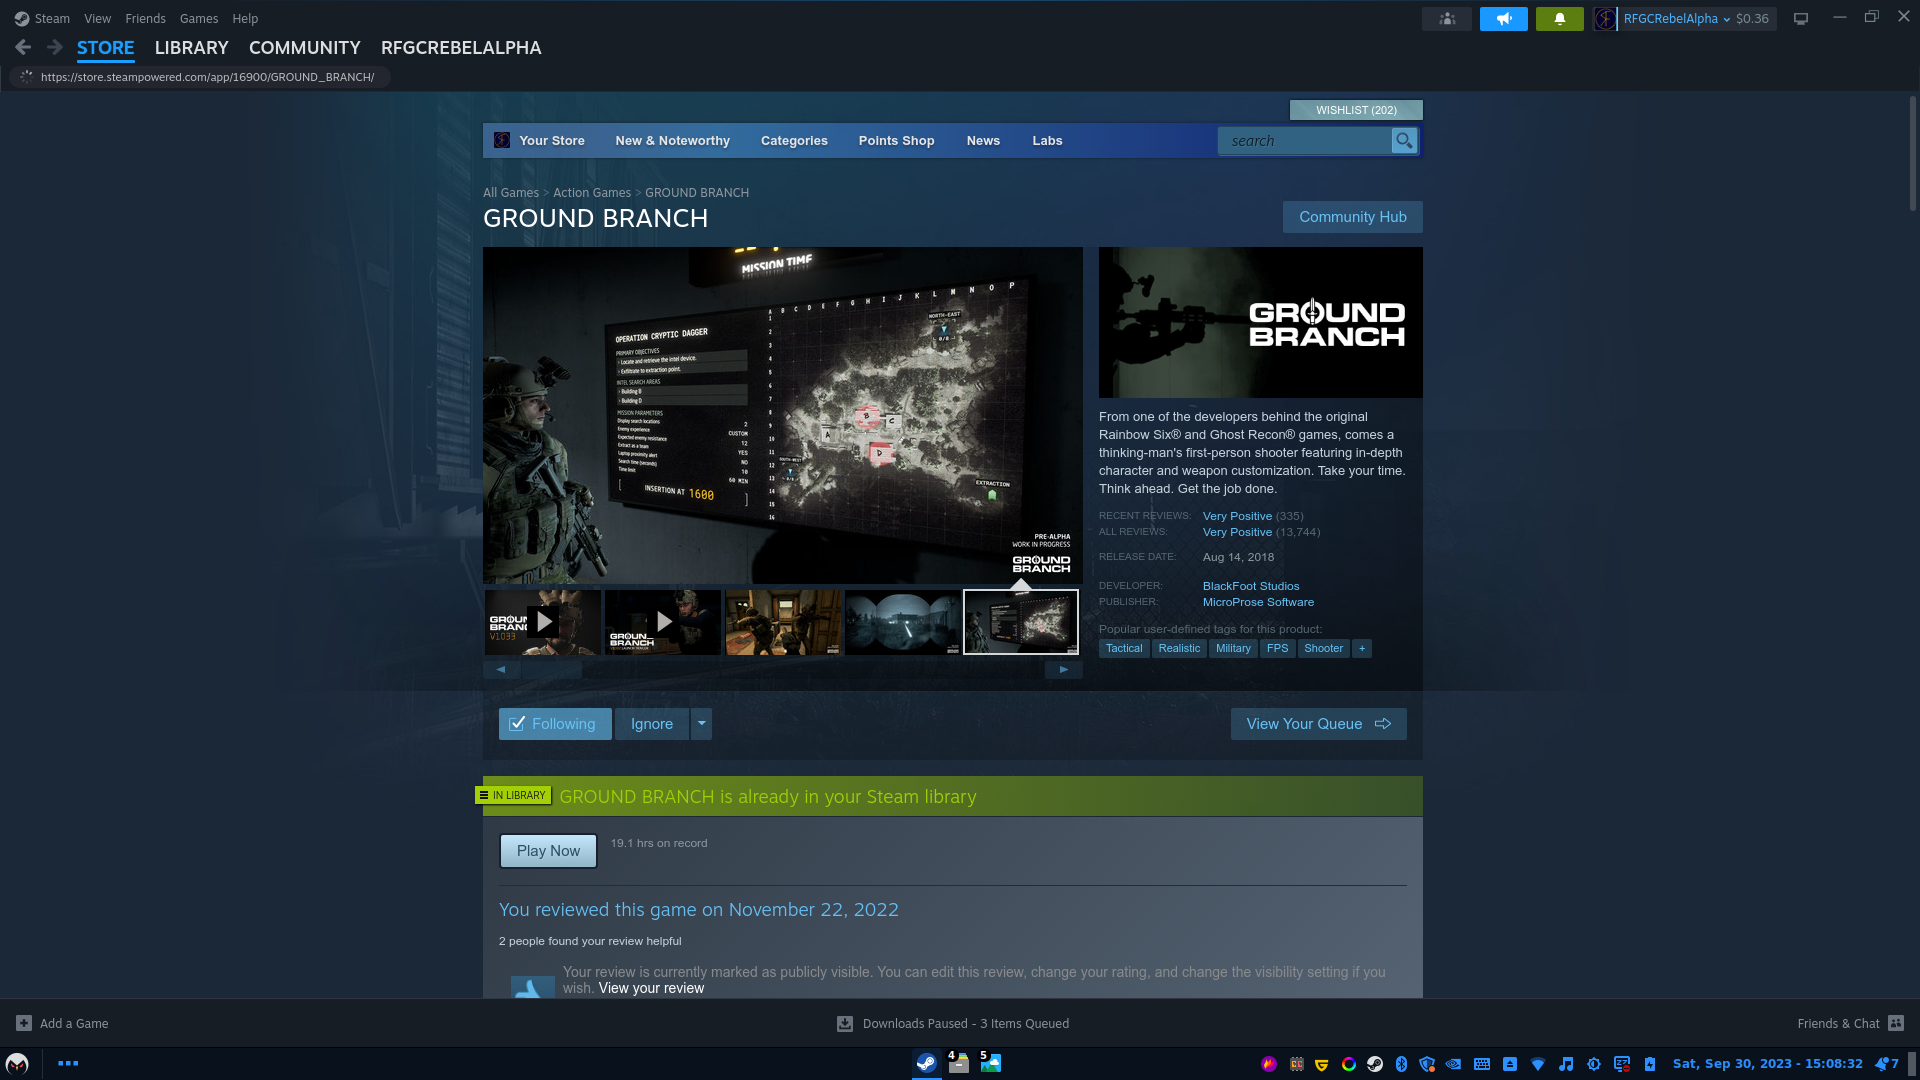This screenshot has width=1920, height=1080.
Task: Open the Friends & Chat icon
Action: (x=1896, y=1023)
